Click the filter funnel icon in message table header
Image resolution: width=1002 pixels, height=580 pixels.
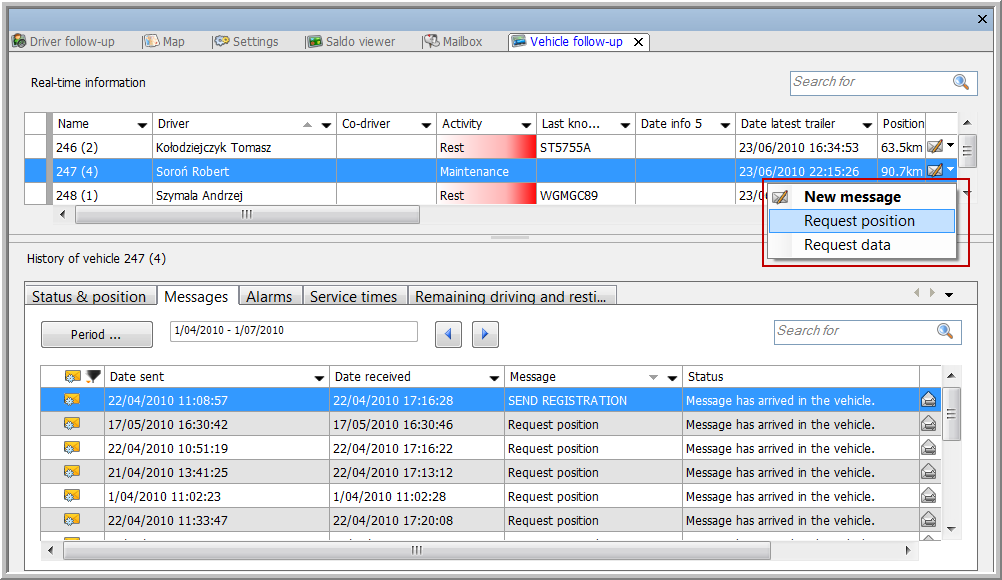92,377
